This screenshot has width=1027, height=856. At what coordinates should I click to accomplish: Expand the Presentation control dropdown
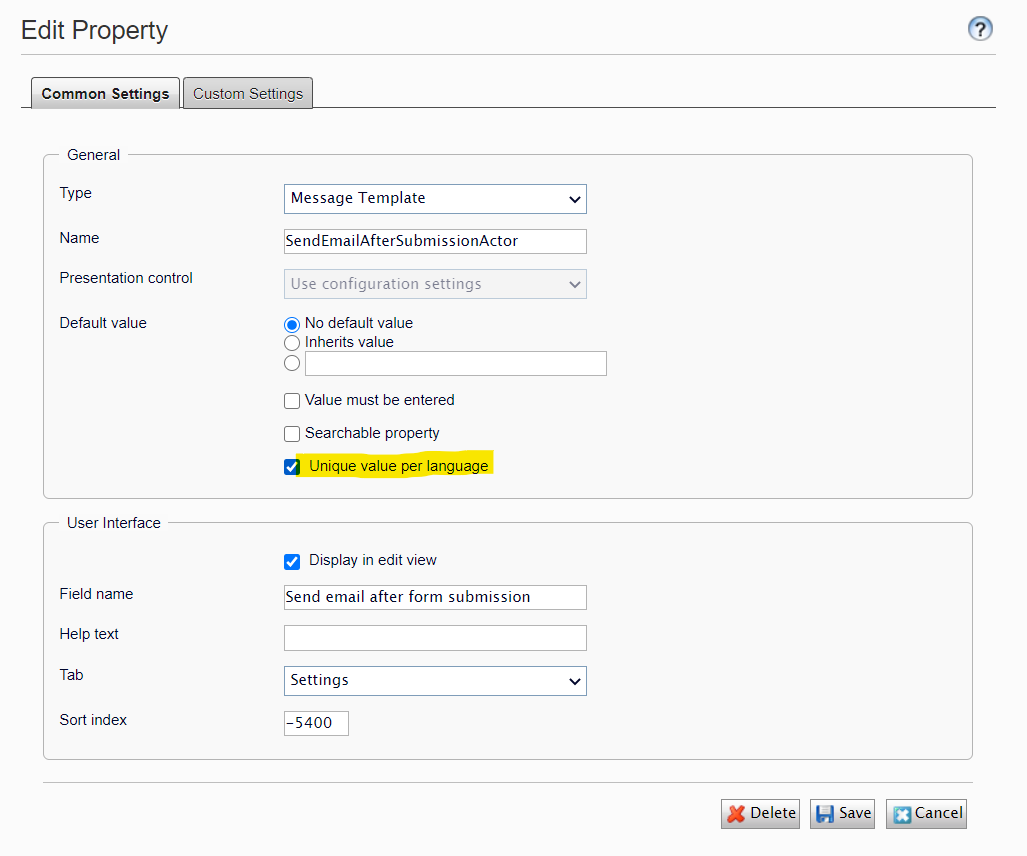[435, 284]
